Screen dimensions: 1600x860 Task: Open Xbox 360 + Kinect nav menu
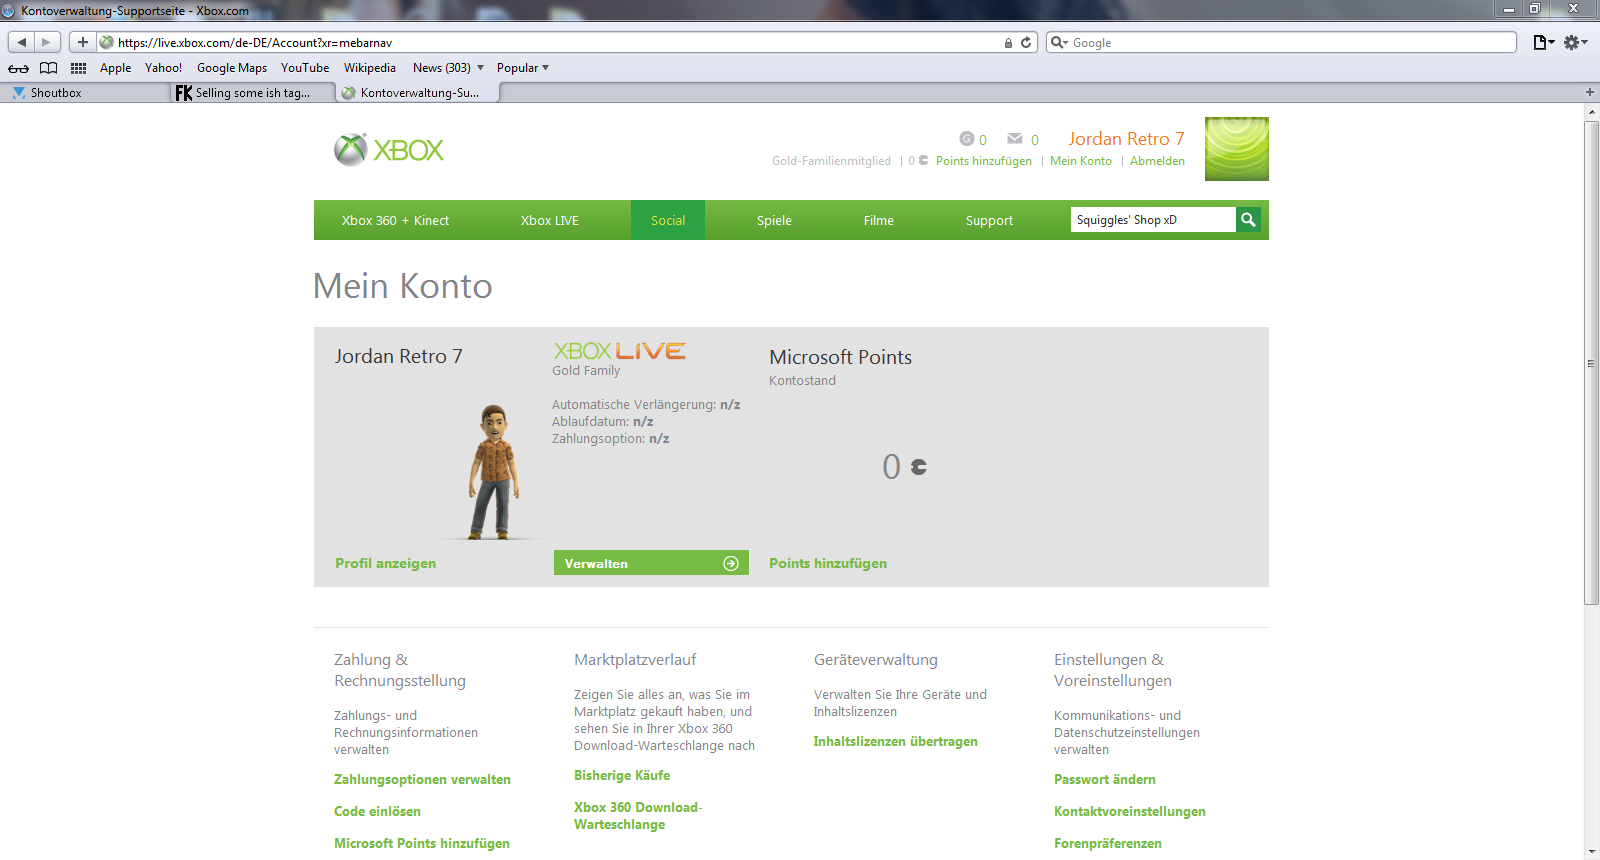coord(395,220)
